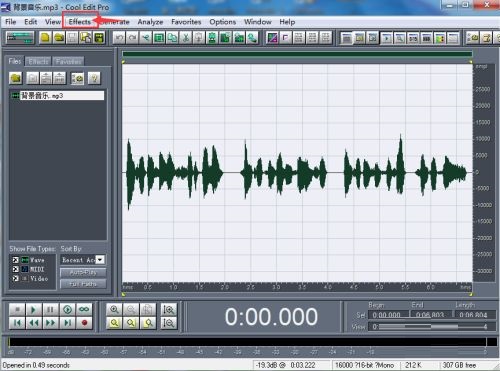Screen dimensions: 500x371
Task: Click the Full Paths button
Action: [x=83, y=284]
